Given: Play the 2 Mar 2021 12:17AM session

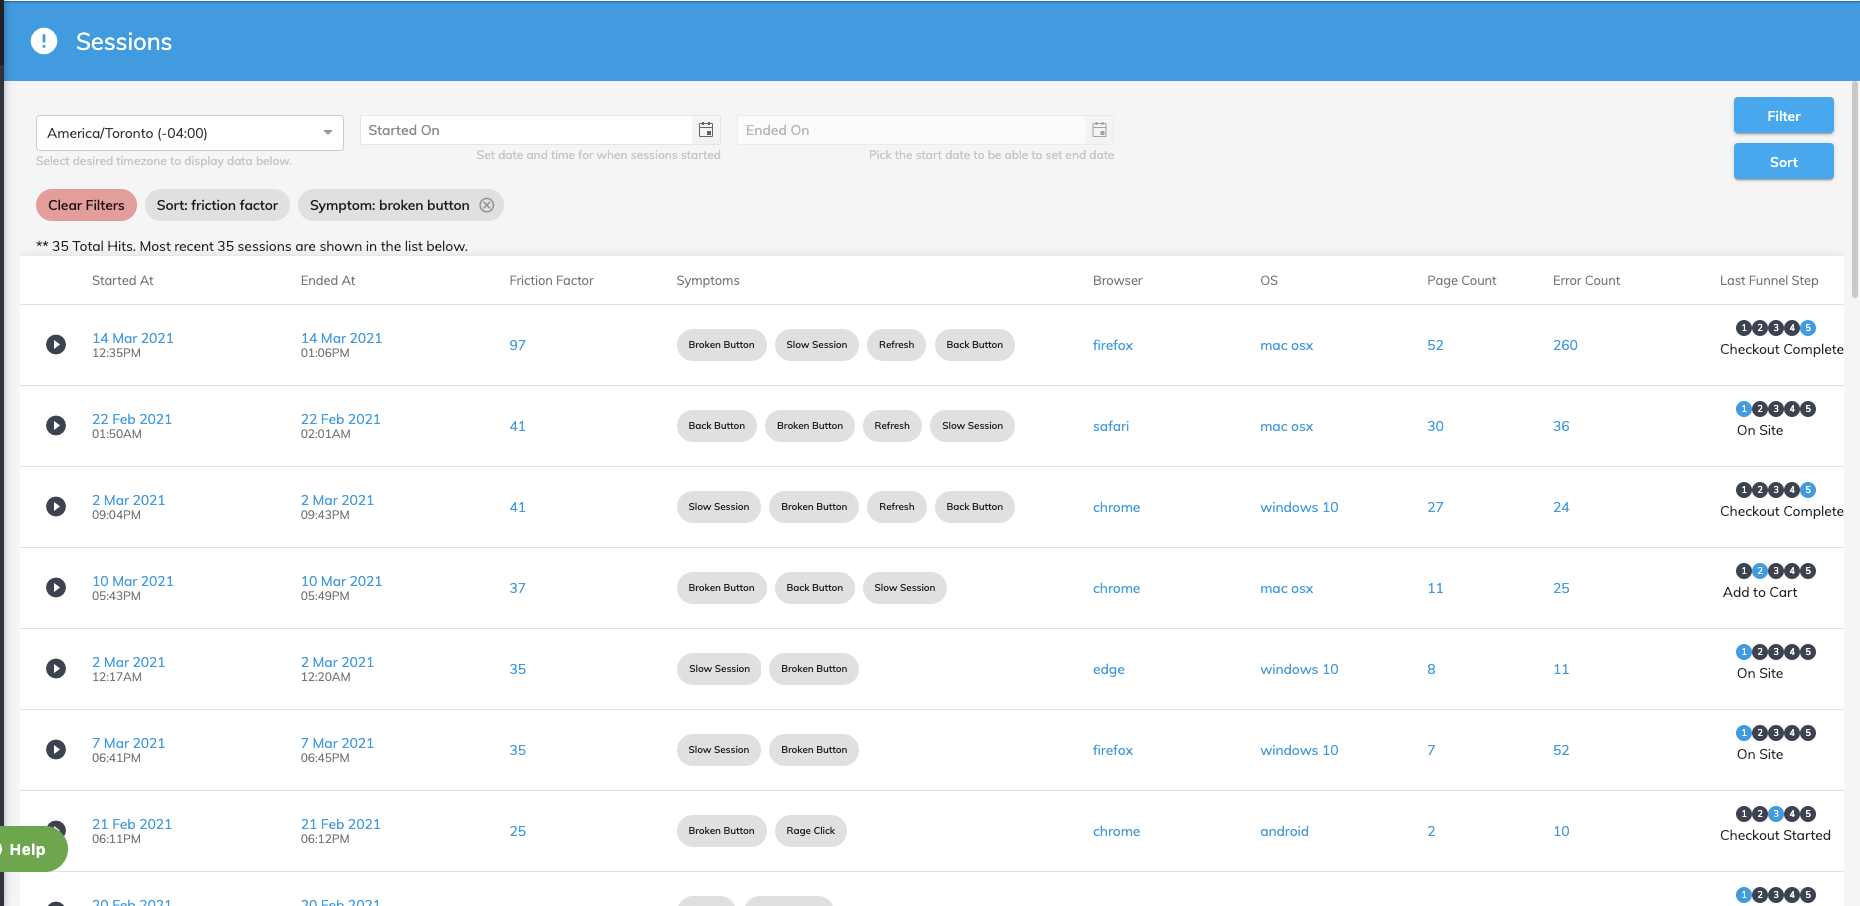Looking at the screenshot, I should coord(56,668).
